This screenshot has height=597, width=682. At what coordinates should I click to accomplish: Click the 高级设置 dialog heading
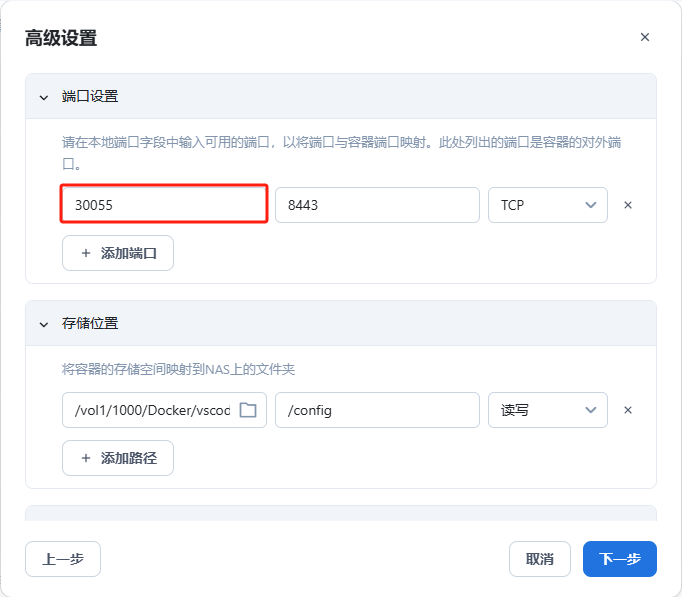pyautogui.click(x=61, y=38)
